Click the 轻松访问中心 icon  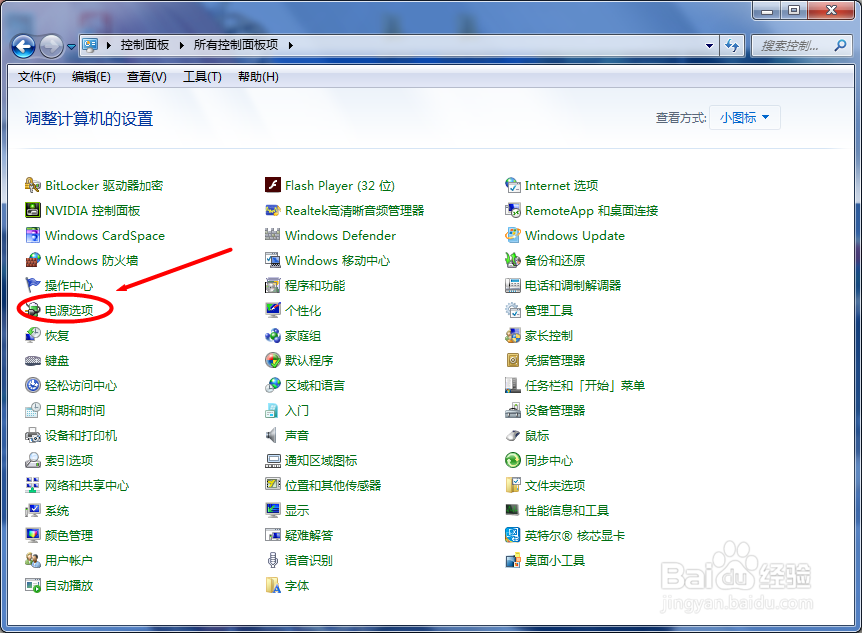(33, 386)
